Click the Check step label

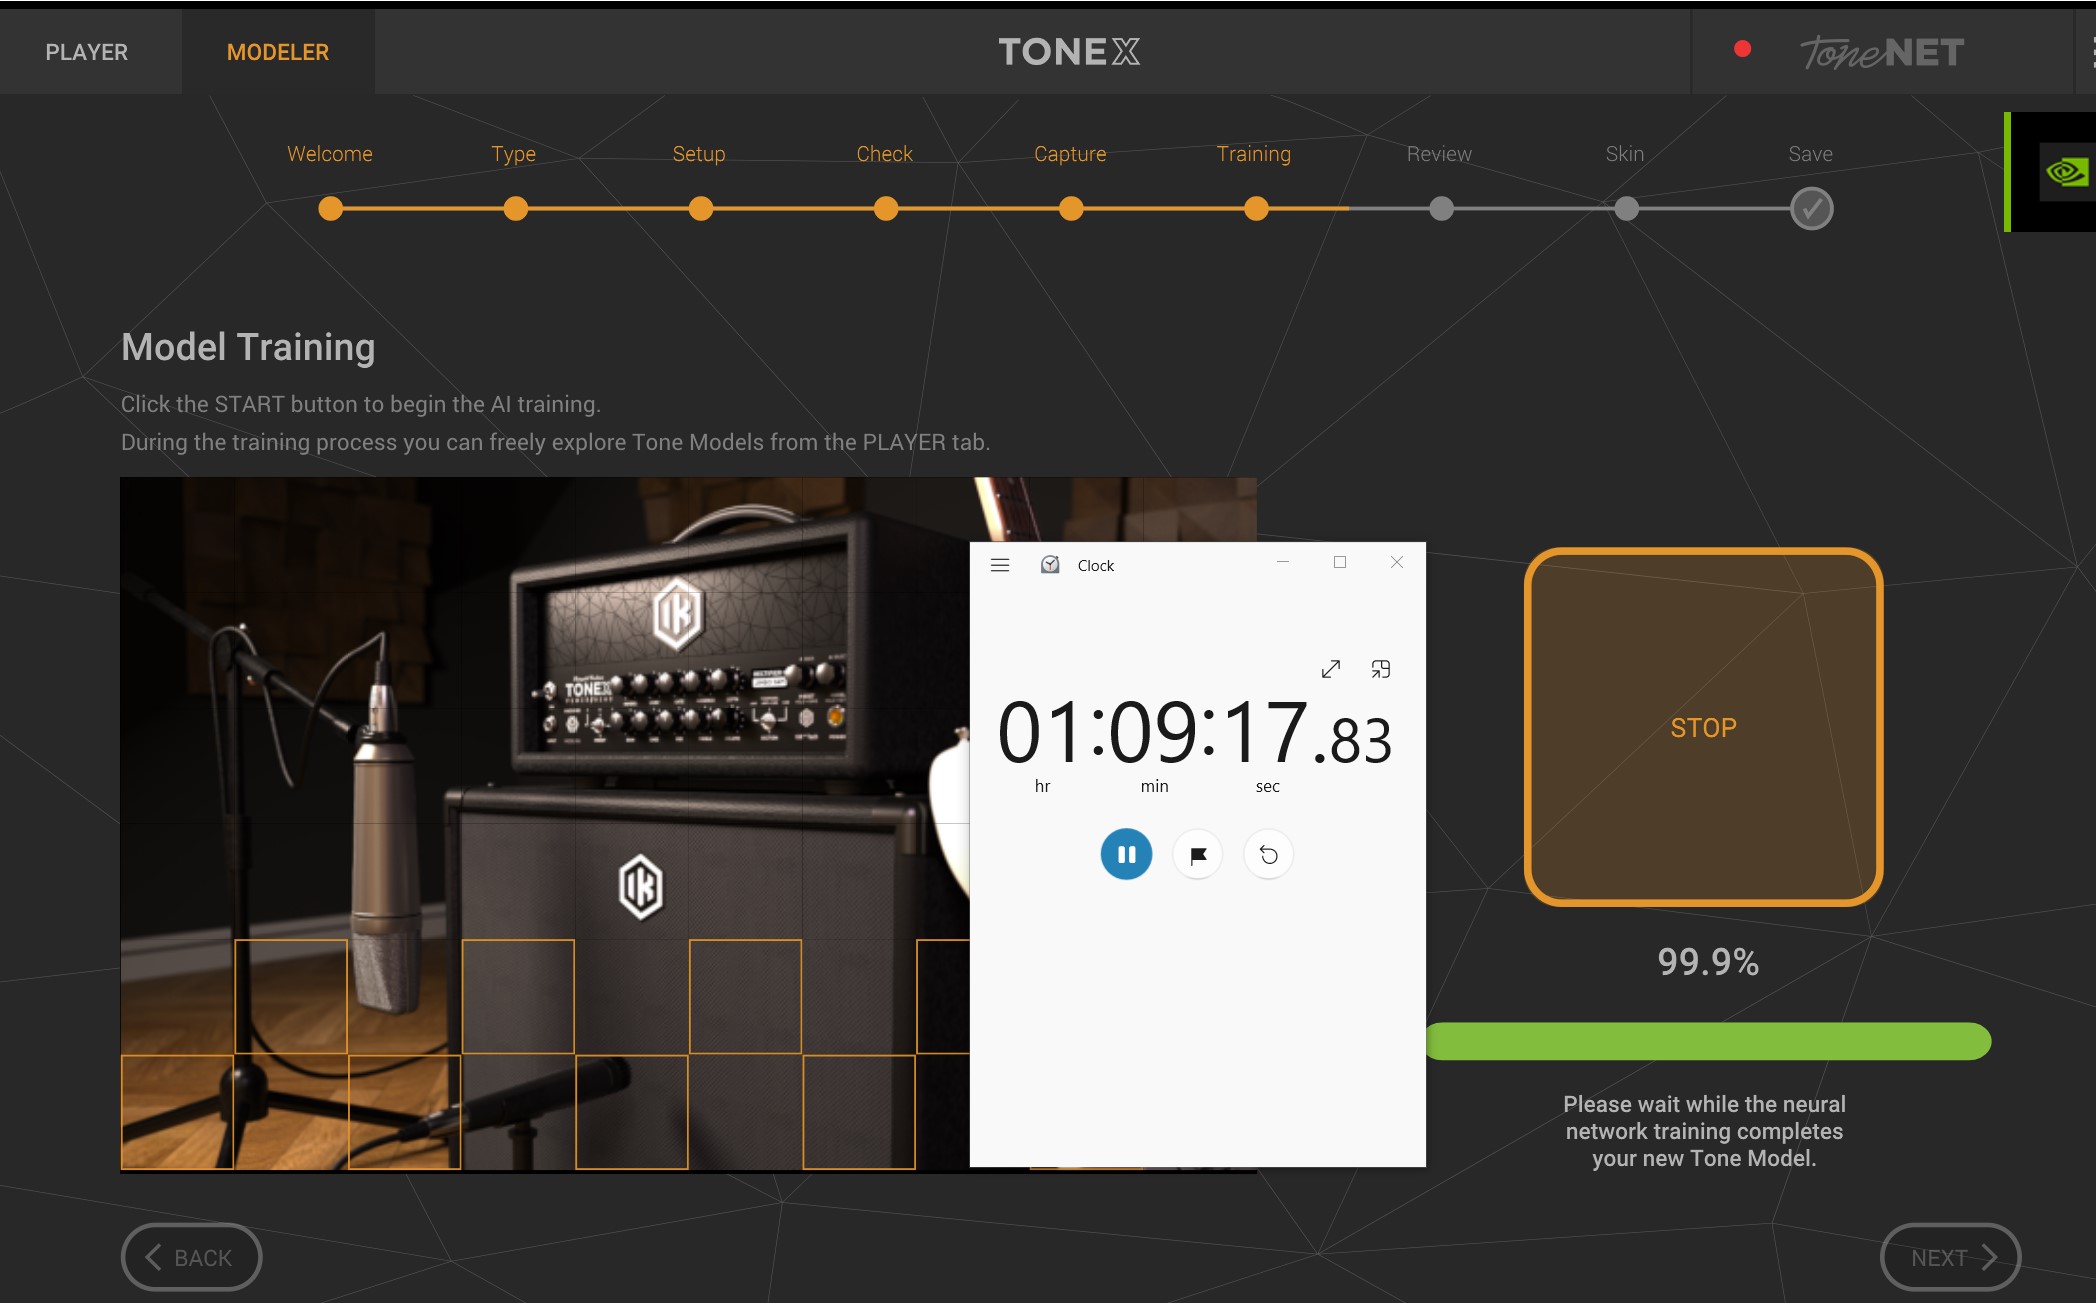tap(885, 154)
